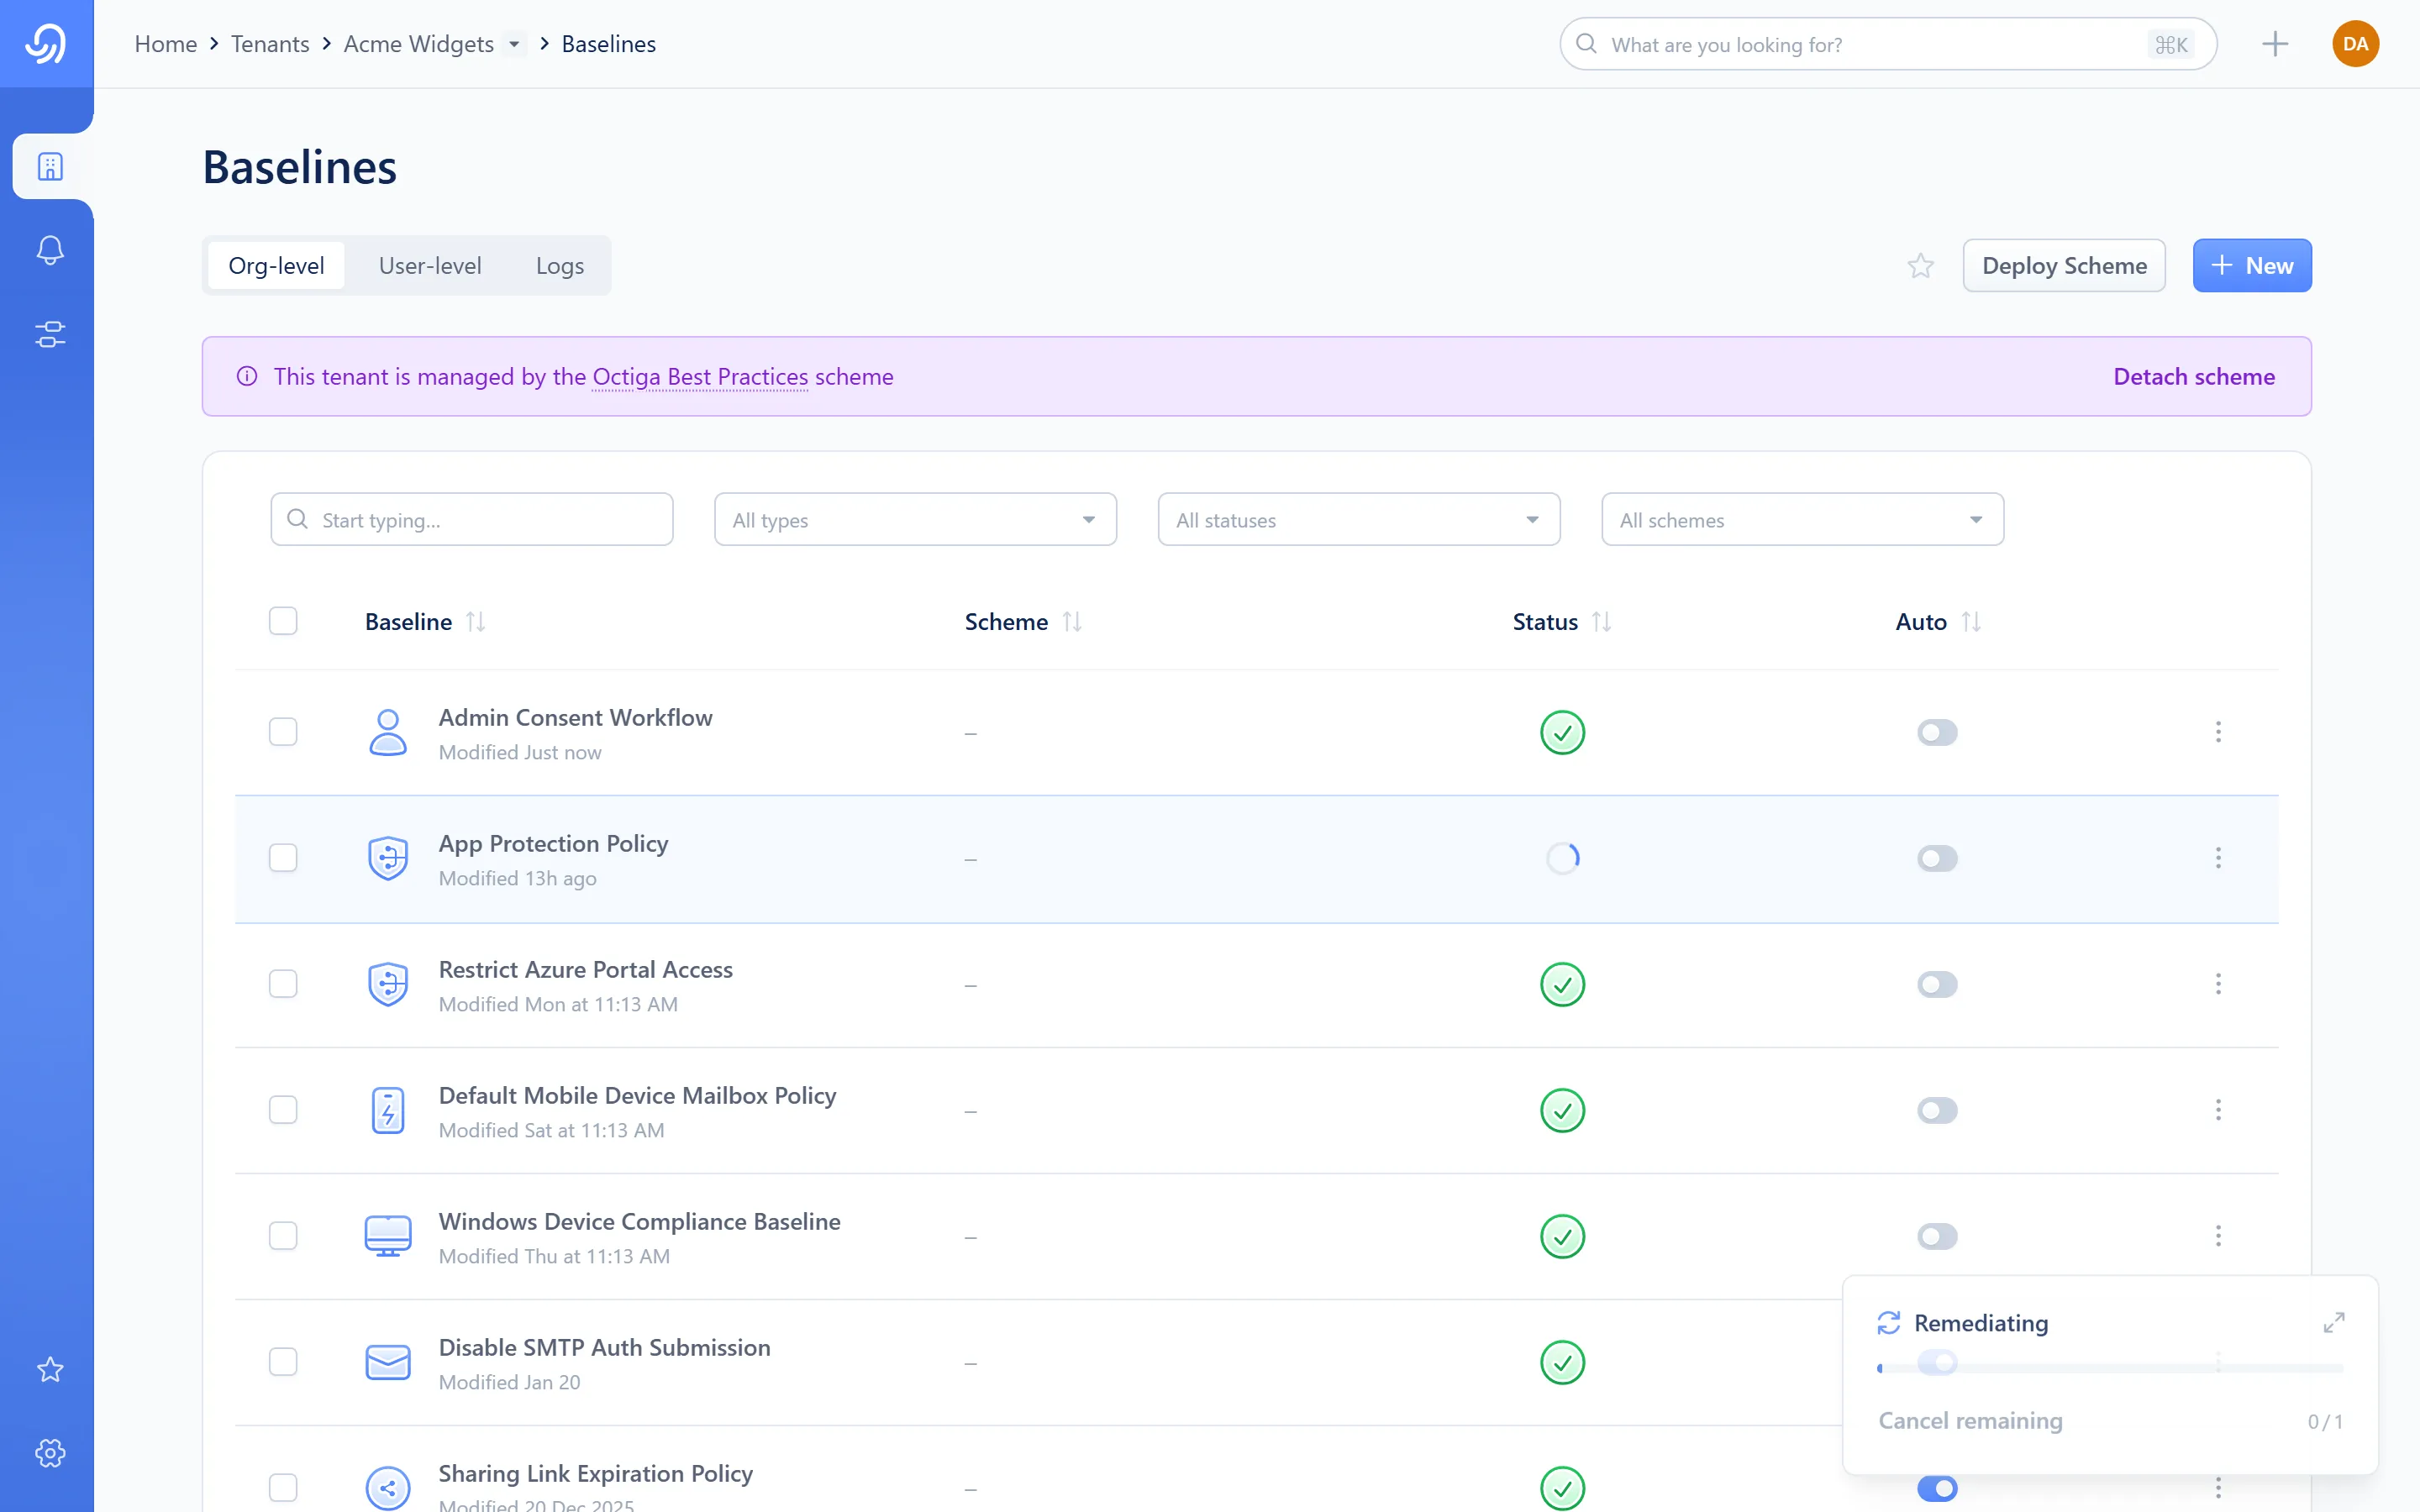Select the App Protection Policy checkbox

pos(283,858)
